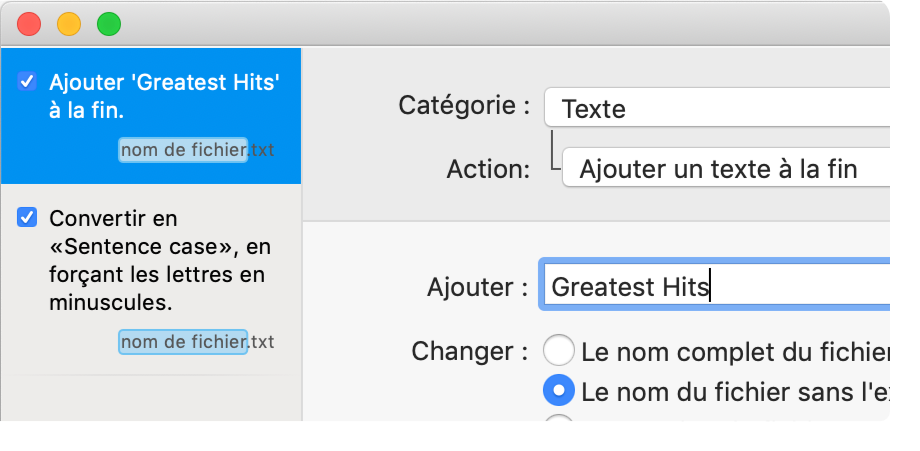Choose the "Le nom du fichier sans l'e…" option
920x451 pixels.
pos(558,389)
